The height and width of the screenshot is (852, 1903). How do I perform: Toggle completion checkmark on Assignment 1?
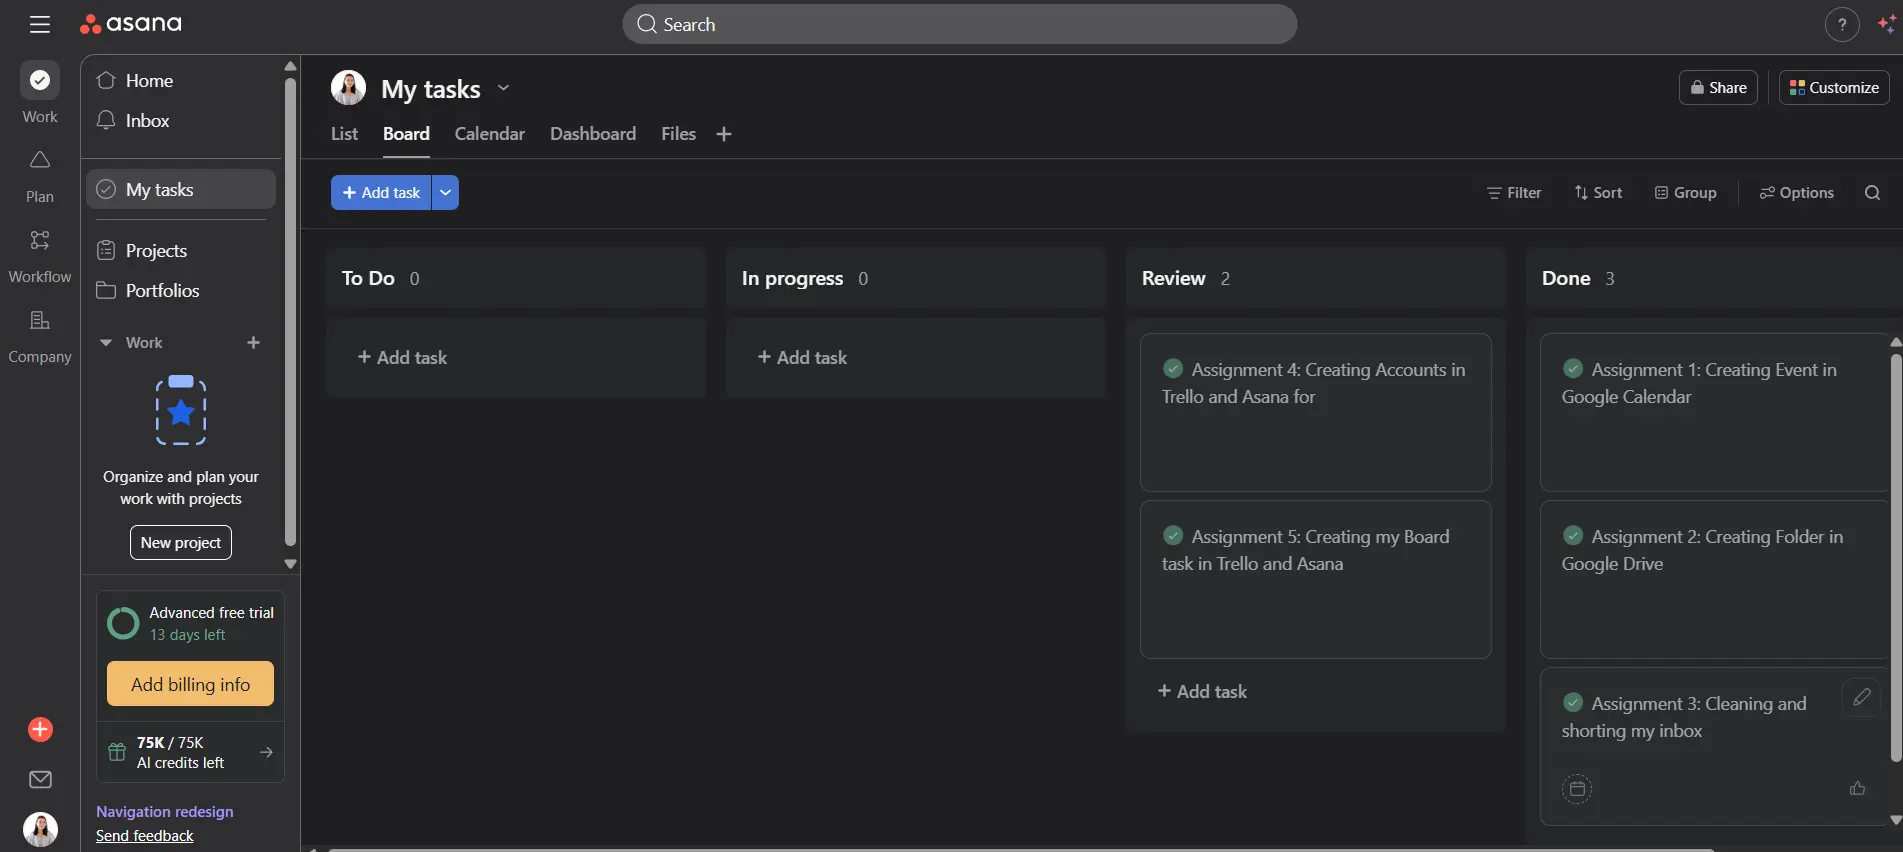pyautogui.click(x=1573, y=369)
